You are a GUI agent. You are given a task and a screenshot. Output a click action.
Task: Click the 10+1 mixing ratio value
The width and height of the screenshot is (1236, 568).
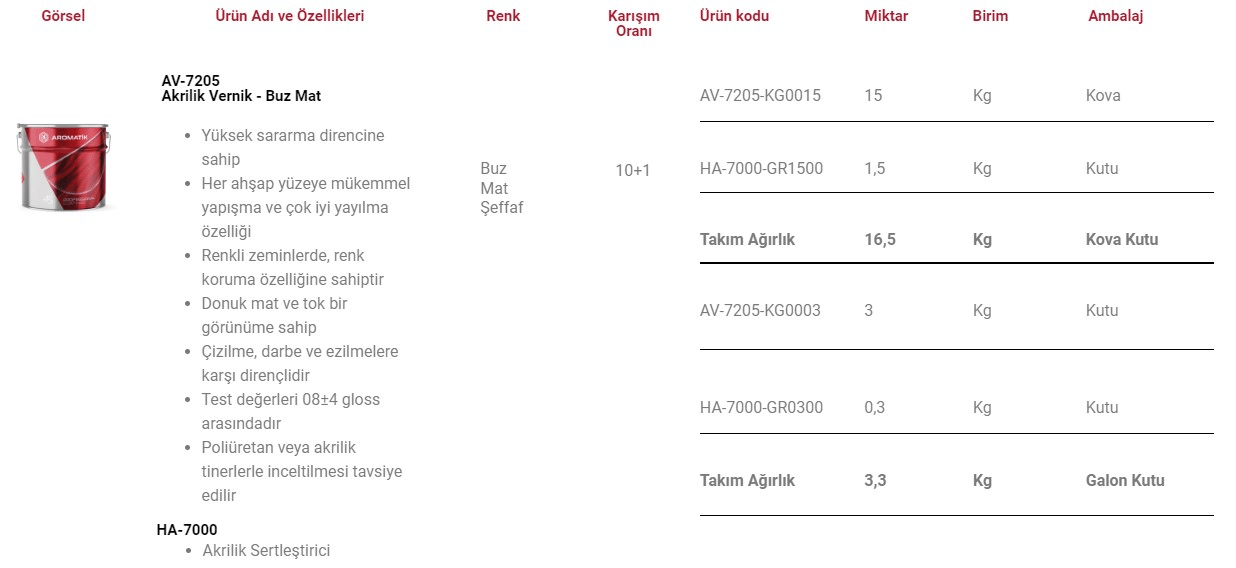633,171
